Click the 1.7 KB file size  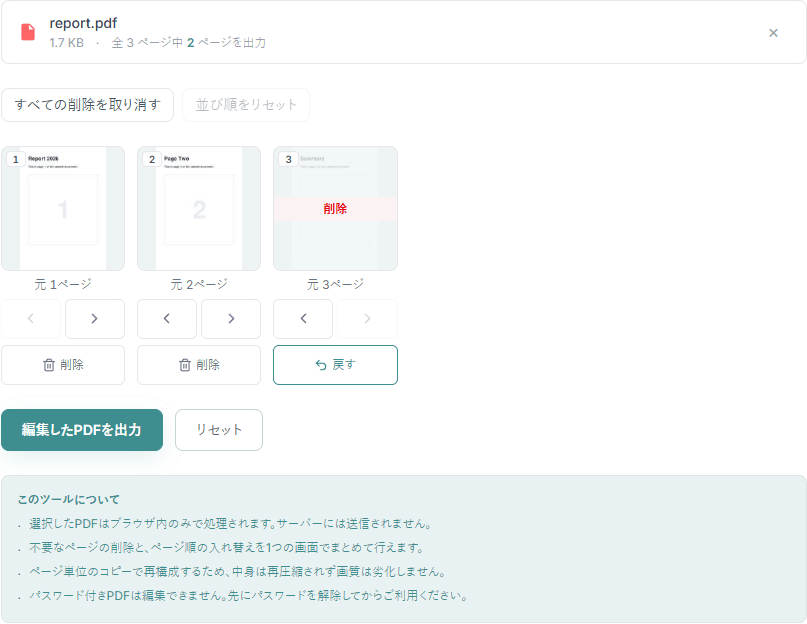66,43
